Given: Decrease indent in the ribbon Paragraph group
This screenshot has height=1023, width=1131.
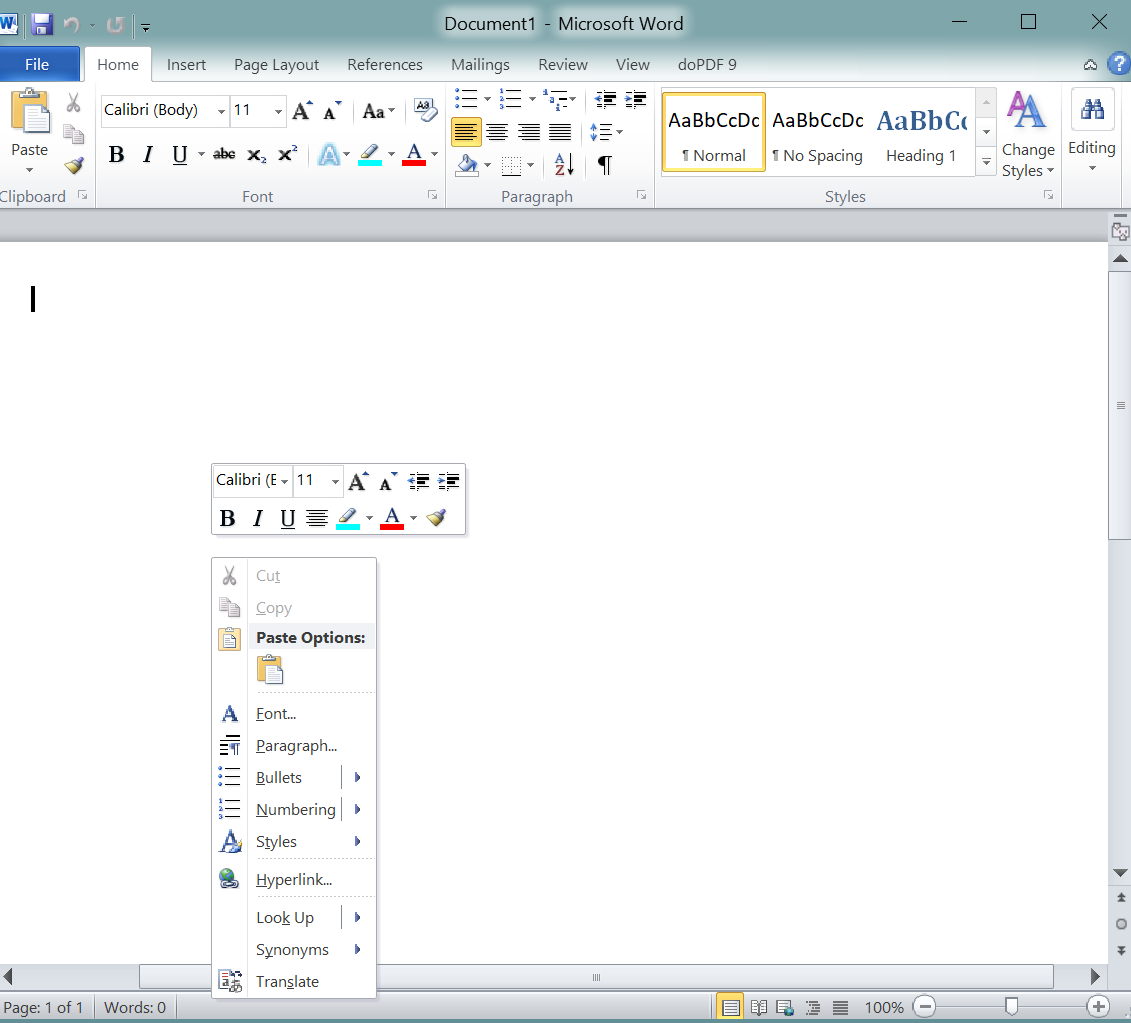Looking at the screenshot, I should (604, 100).
